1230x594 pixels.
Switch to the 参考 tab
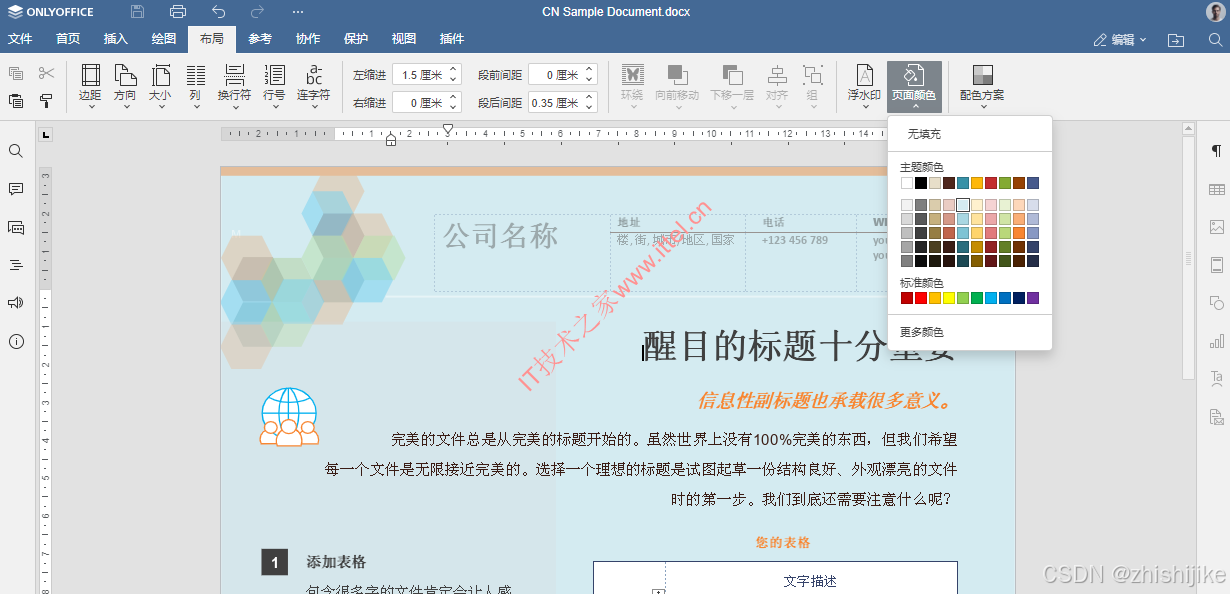tap(260, 39)
